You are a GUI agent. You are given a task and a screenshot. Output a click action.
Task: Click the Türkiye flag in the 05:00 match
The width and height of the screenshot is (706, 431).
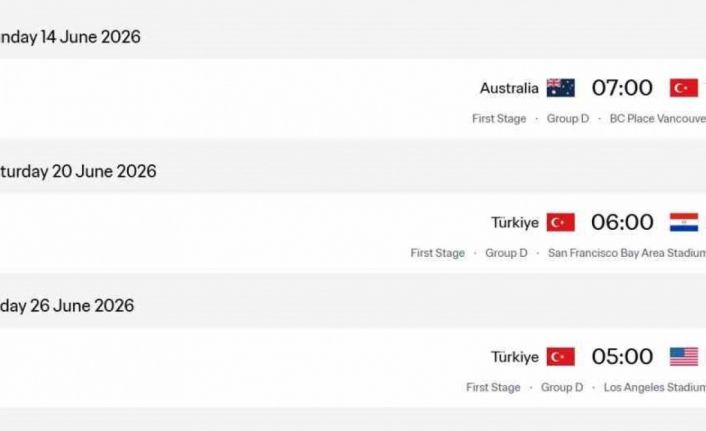561,357
